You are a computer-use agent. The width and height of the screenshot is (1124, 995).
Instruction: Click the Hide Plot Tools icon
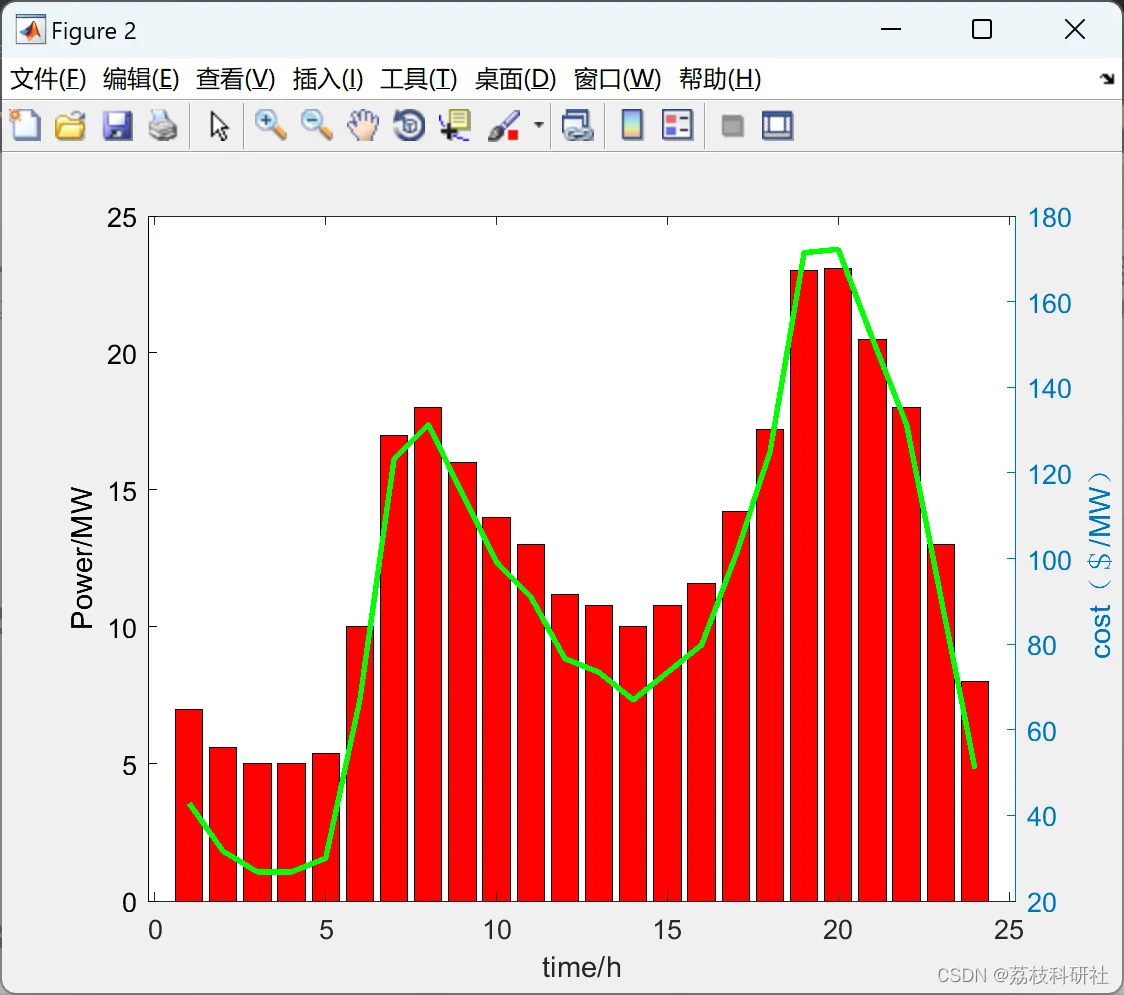[732, 126]
